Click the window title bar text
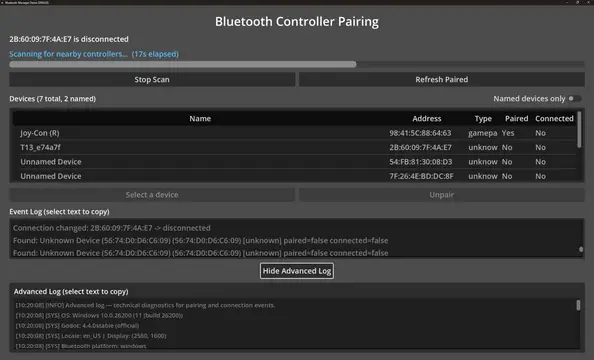This screenshot has height=360, width=594. (x=27, y=2)
